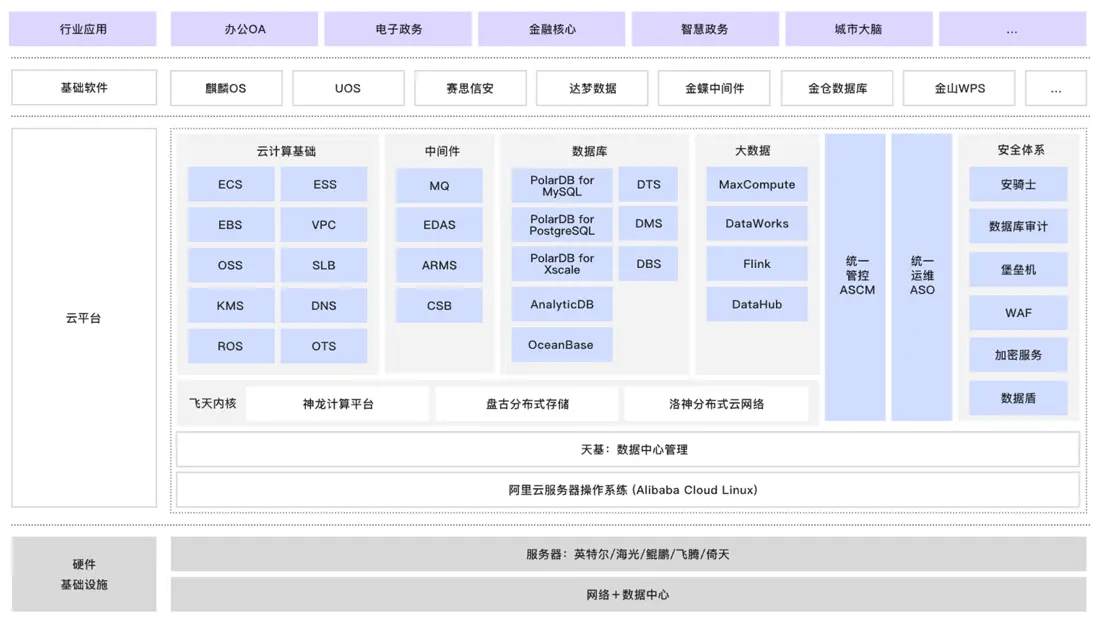
Task: Click the 统一运维 ASO column
Action: tap(922, 277)
